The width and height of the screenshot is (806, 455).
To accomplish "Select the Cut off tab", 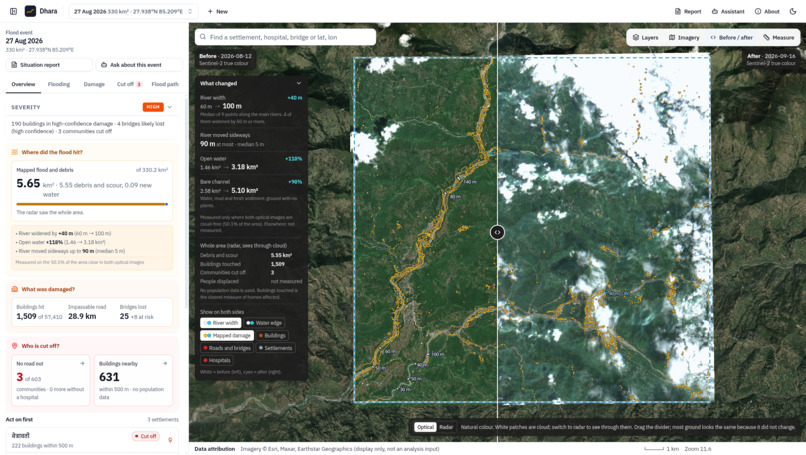I will (x=129, y=84).
